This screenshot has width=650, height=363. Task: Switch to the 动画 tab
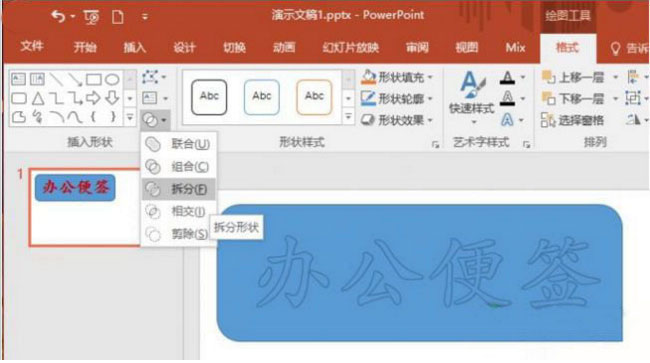284,47
